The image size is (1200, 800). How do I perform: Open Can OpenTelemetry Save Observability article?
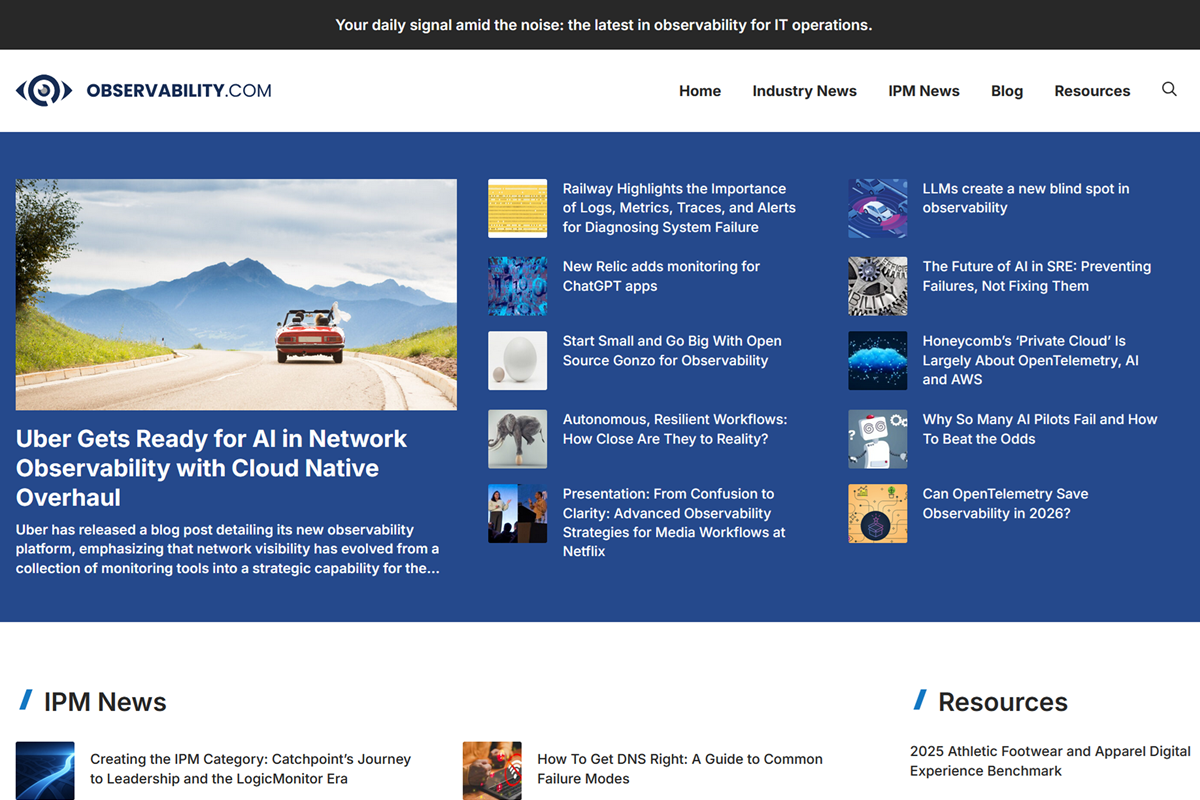[x=1005, y=503]
